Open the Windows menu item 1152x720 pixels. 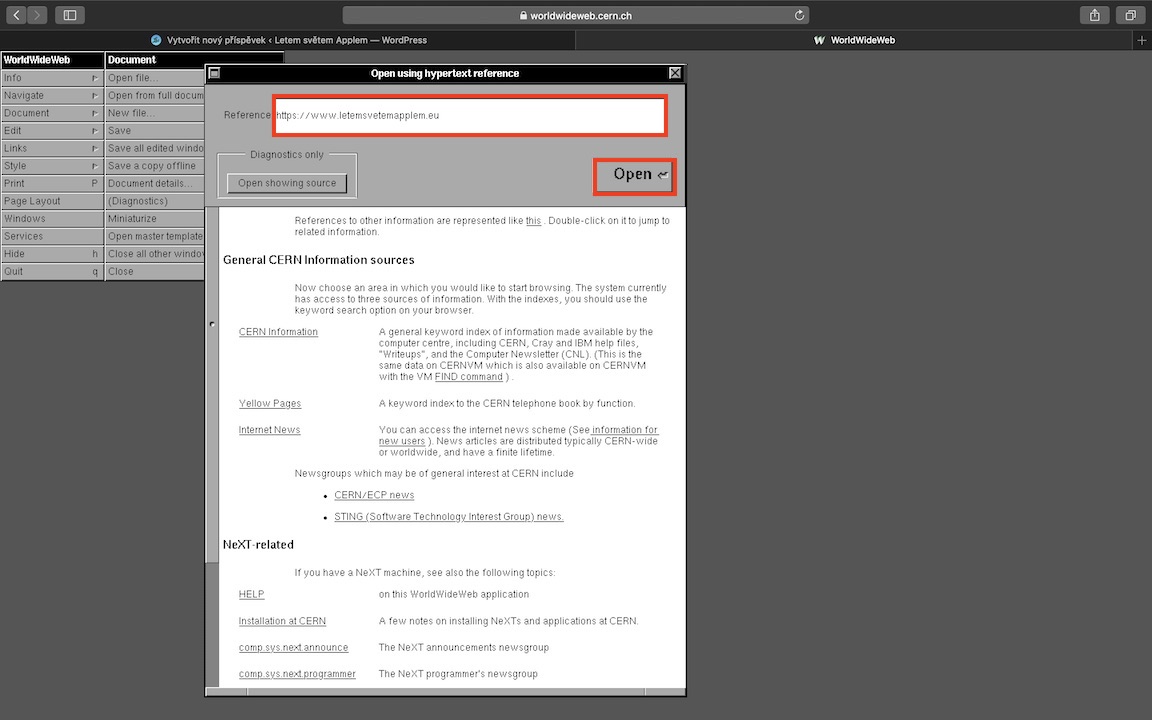tap(51, 219)
